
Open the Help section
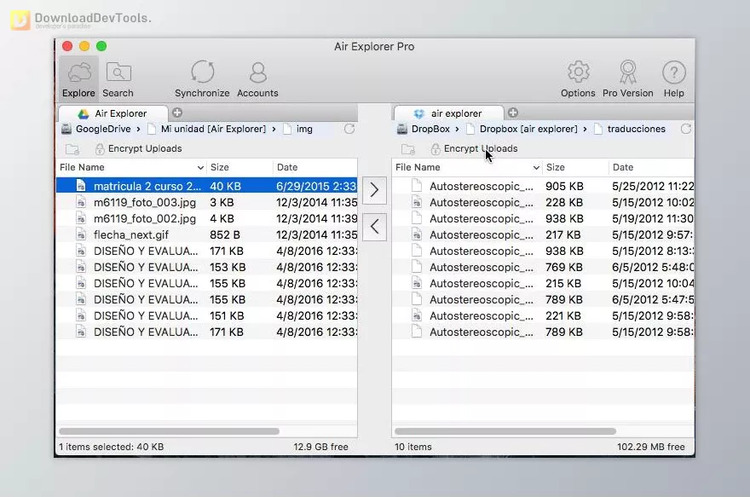pos(673,79)
